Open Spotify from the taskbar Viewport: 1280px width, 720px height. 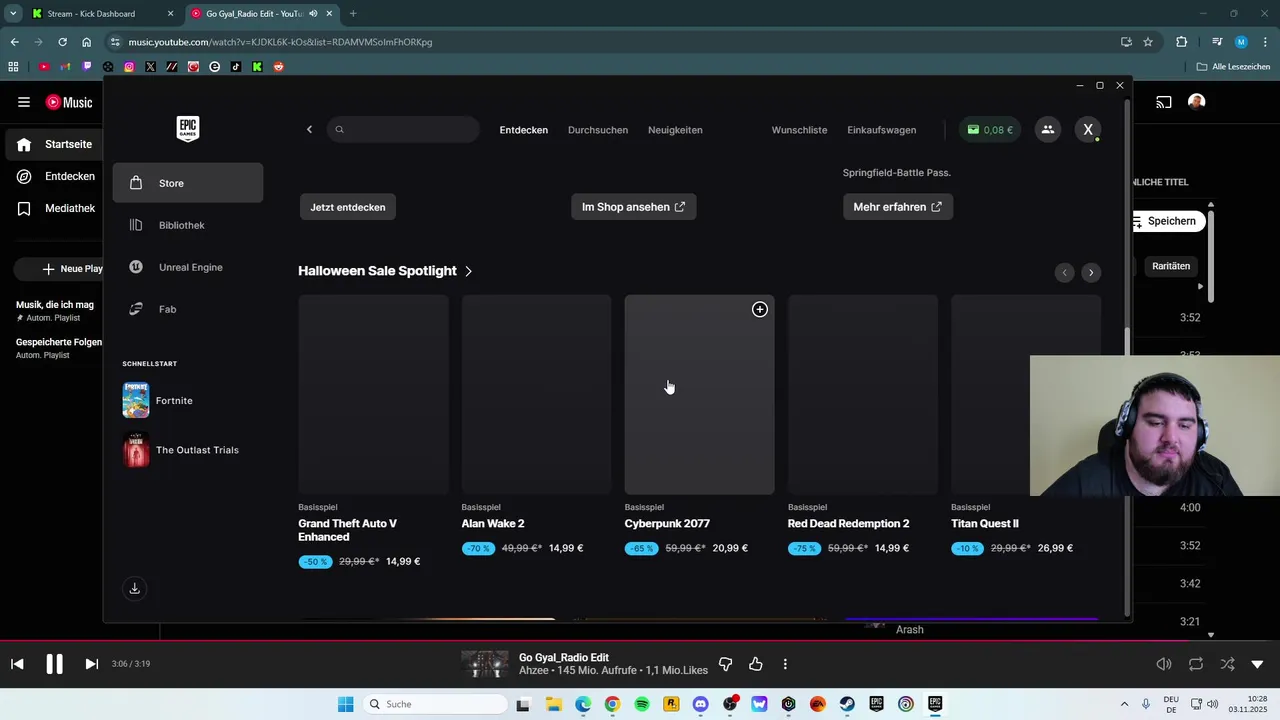coord(642,704)
